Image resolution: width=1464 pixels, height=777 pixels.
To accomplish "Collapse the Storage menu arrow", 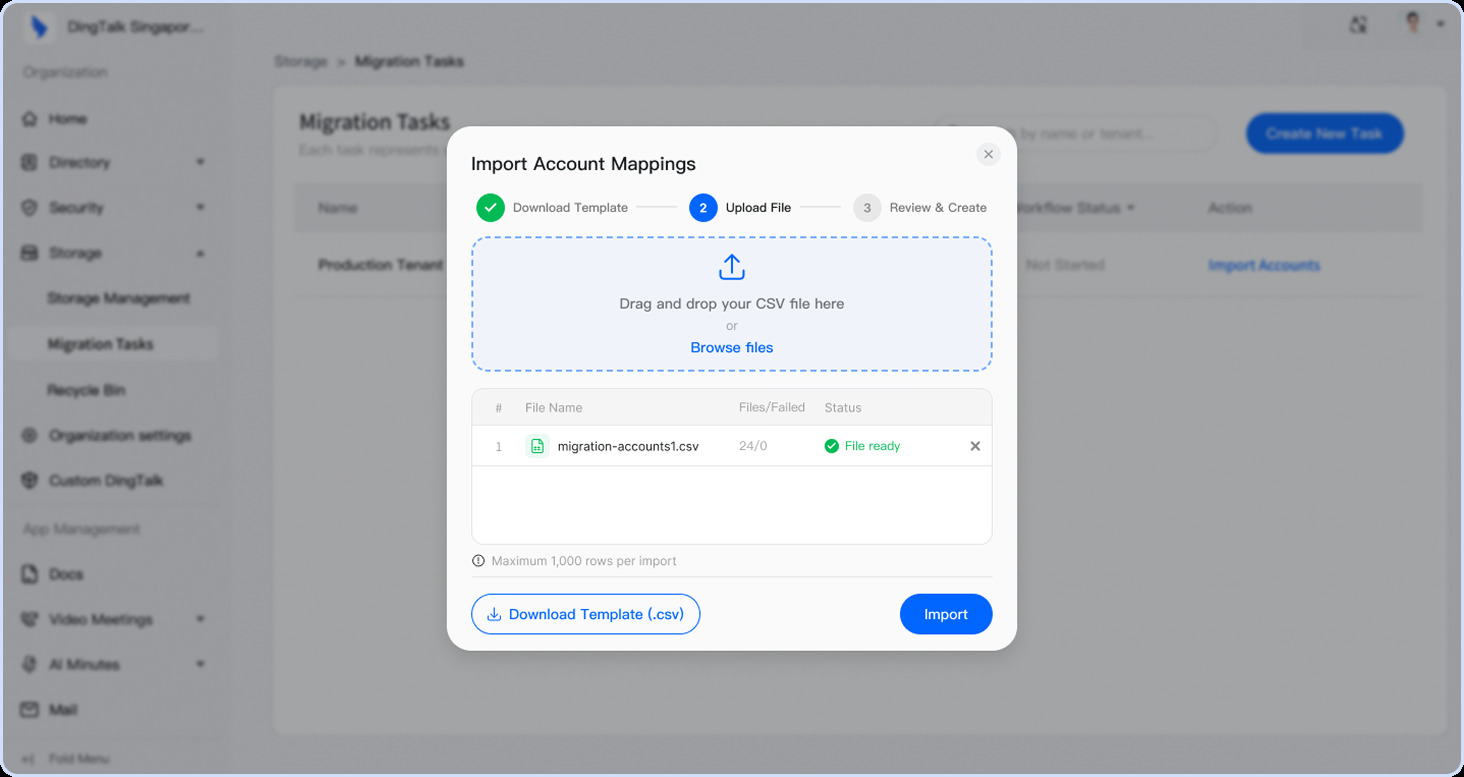I will pos(200,253).
